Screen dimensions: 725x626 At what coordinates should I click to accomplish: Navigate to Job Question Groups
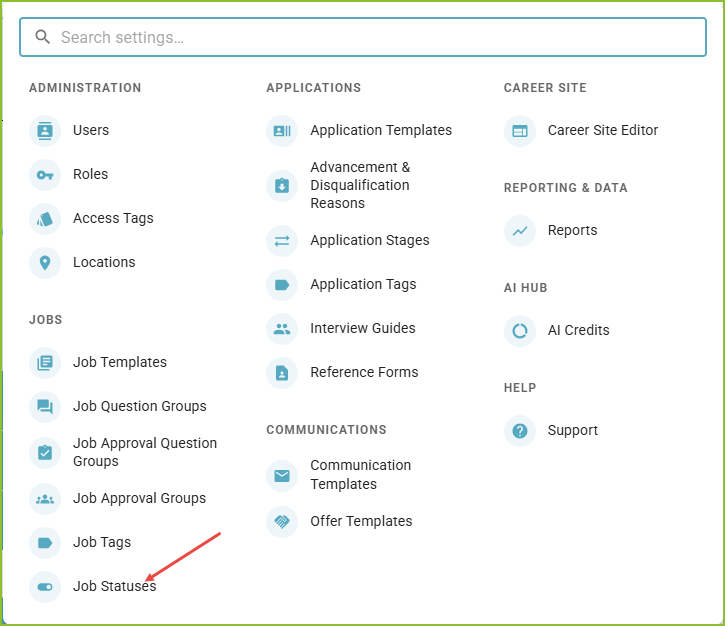click(140, 406)
